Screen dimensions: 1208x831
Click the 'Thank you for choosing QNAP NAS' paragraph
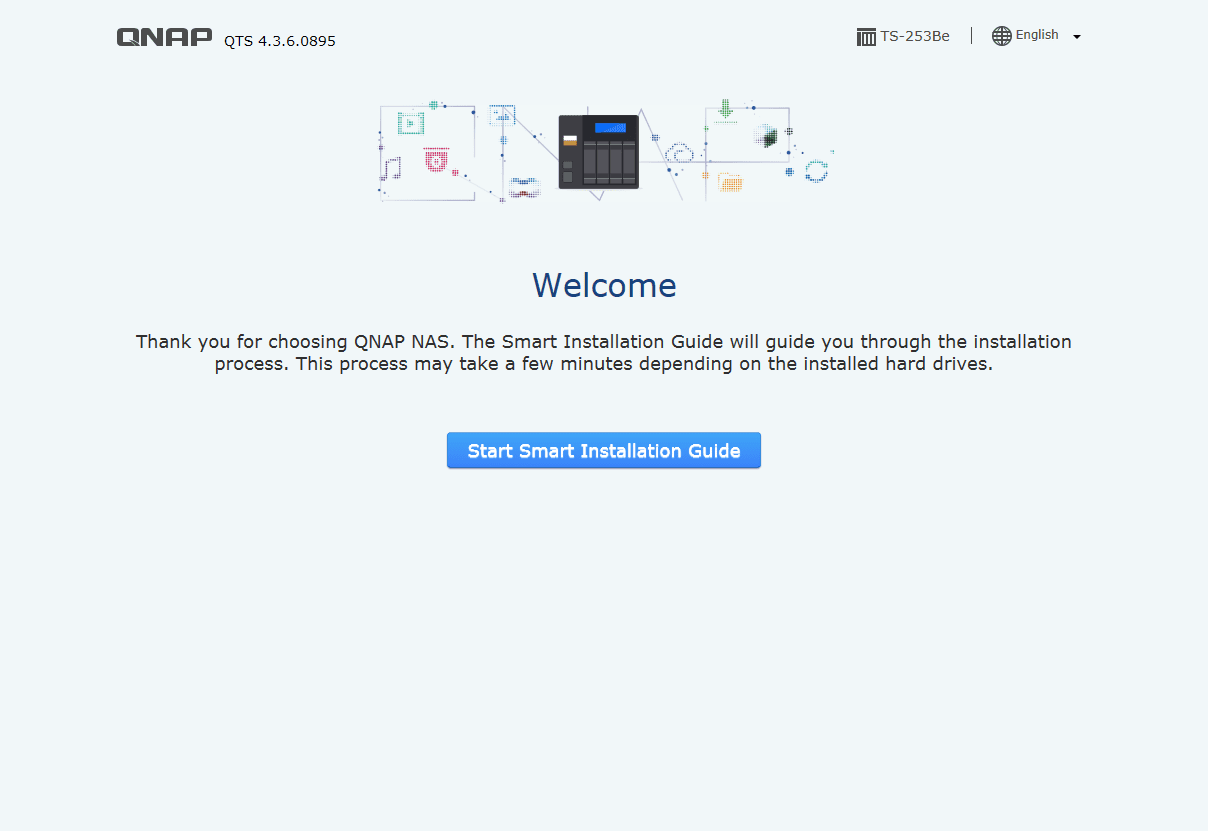coord(604,353)
